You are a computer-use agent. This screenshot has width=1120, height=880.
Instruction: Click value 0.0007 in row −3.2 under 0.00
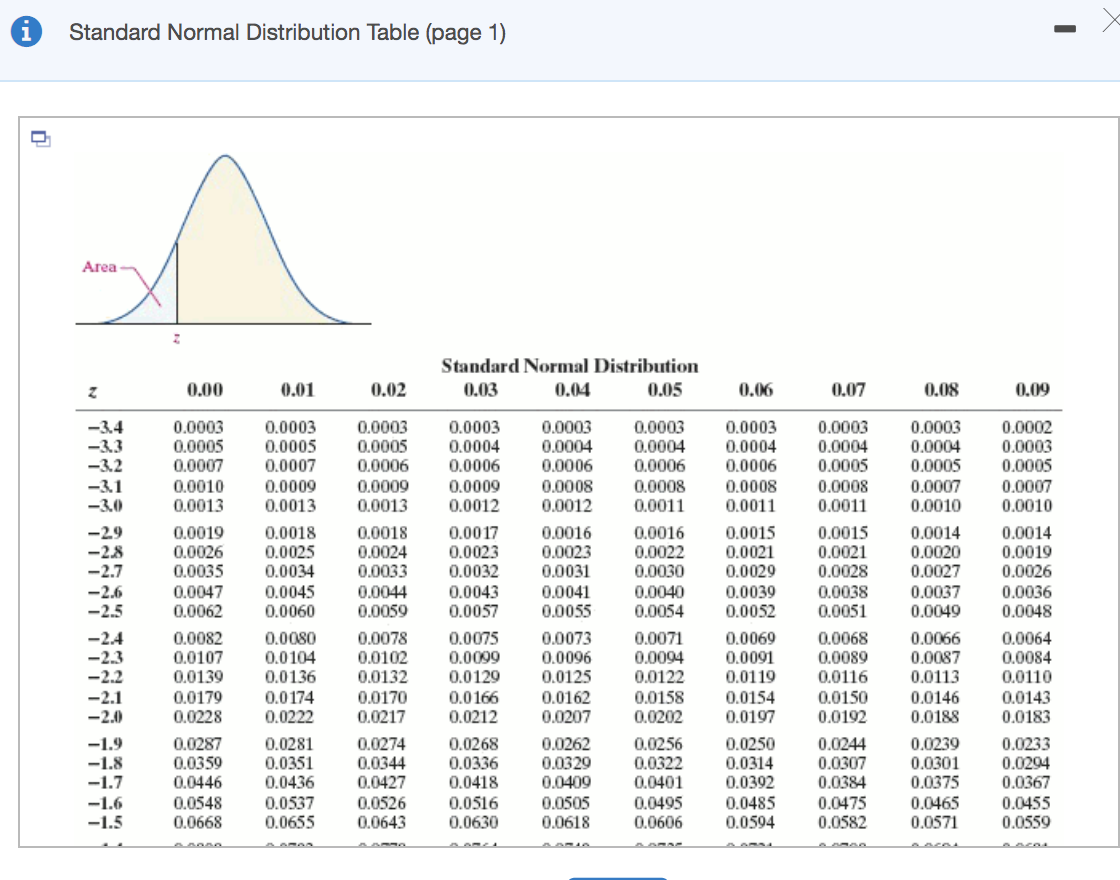[198, 466]
